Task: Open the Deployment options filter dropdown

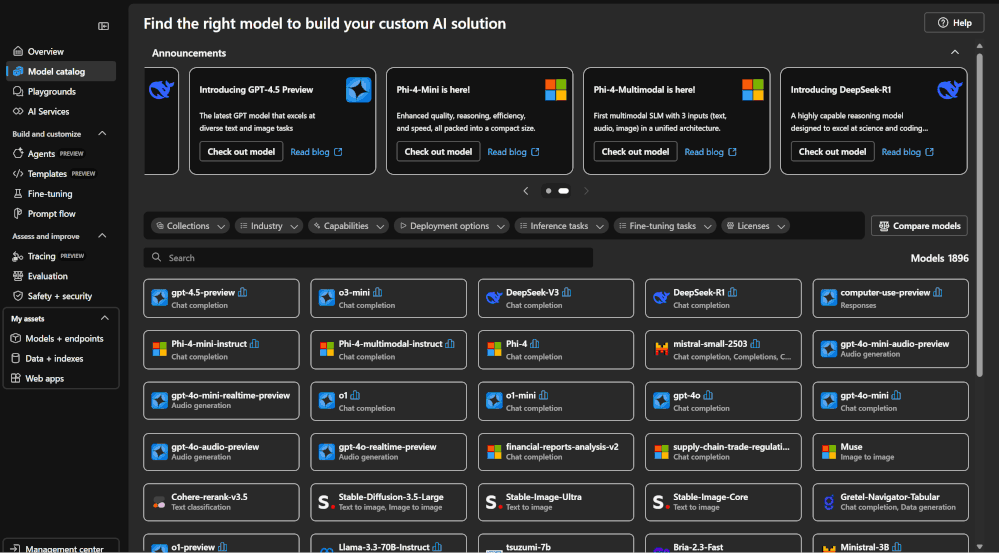Action: pyautogui.click(x=452, y=226)
